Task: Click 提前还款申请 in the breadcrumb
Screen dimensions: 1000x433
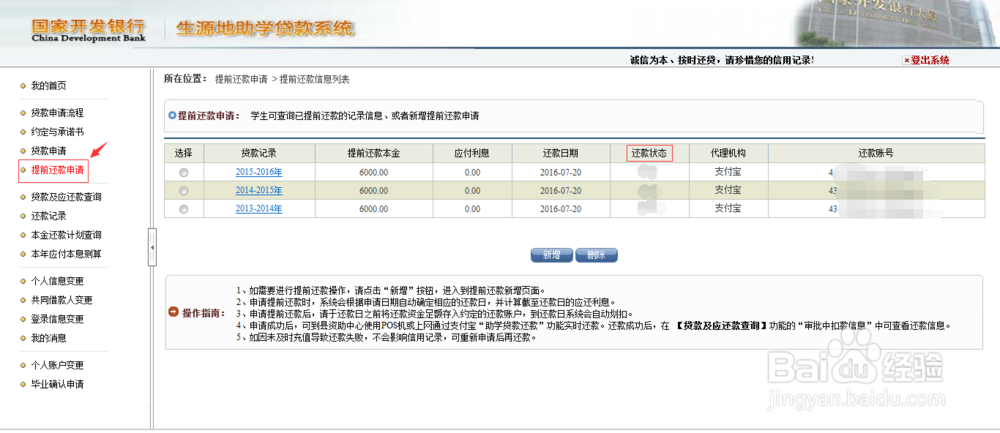Action: (241, 80)
